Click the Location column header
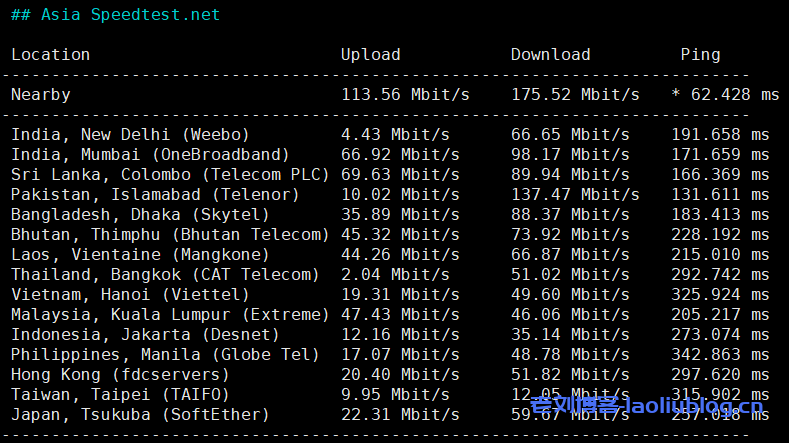789x443 pixels. coord(50,55)
